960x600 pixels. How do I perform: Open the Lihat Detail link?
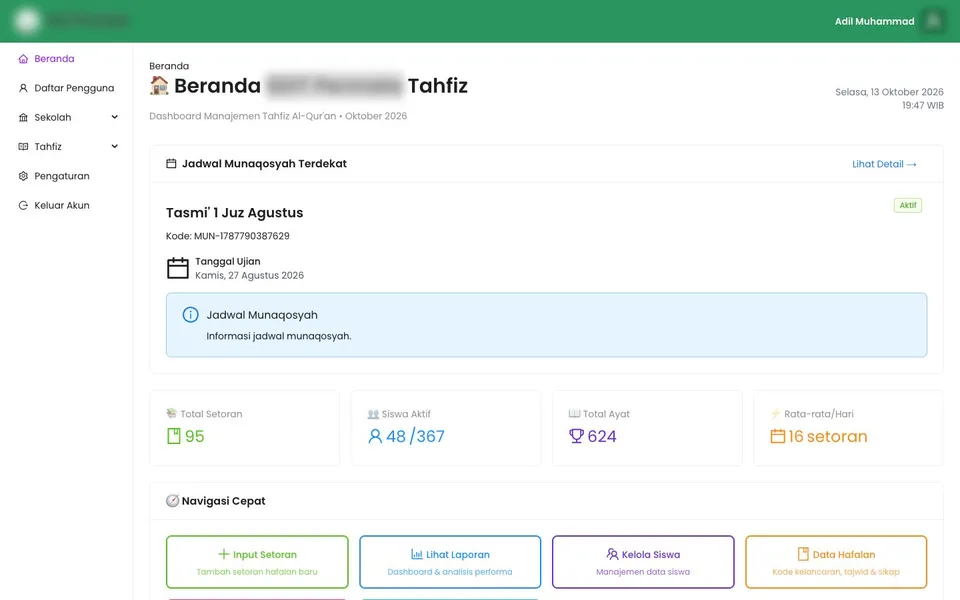(x=884, y=164)
